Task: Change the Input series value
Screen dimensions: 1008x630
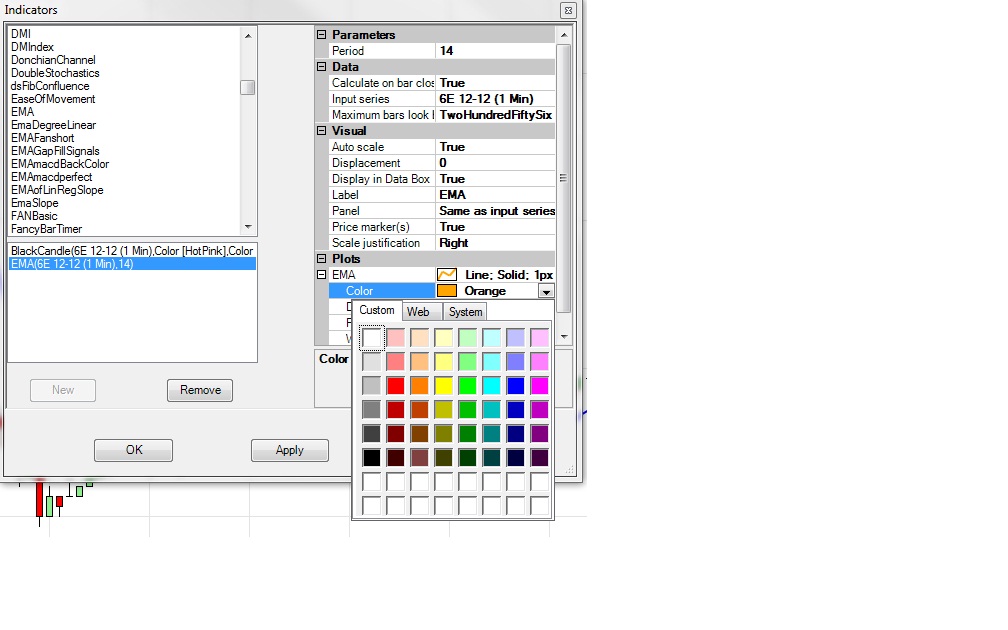Action: coord(495,99)
